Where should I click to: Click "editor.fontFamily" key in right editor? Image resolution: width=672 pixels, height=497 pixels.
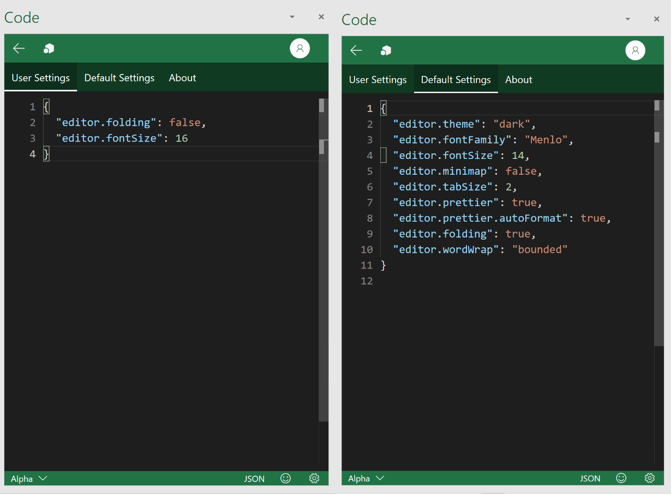452,140
